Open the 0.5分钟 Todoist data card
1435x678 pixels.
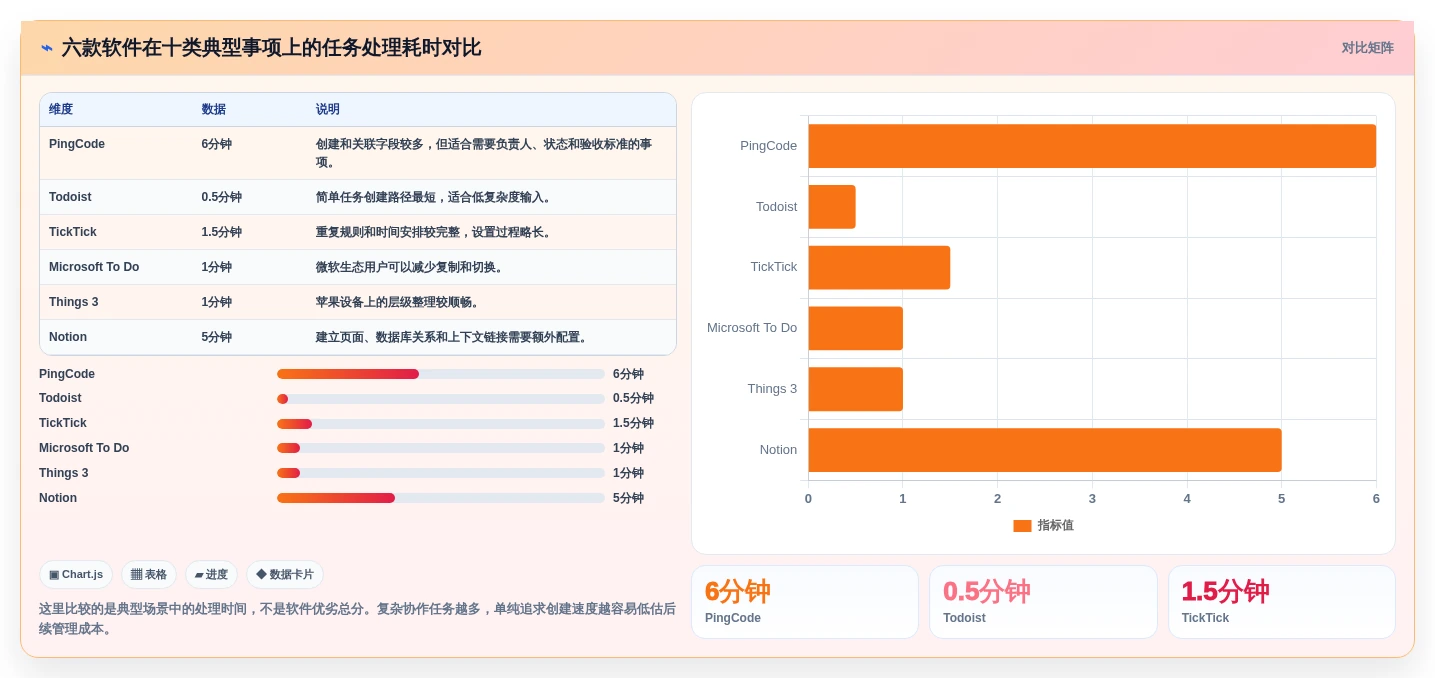(1043, 602)
